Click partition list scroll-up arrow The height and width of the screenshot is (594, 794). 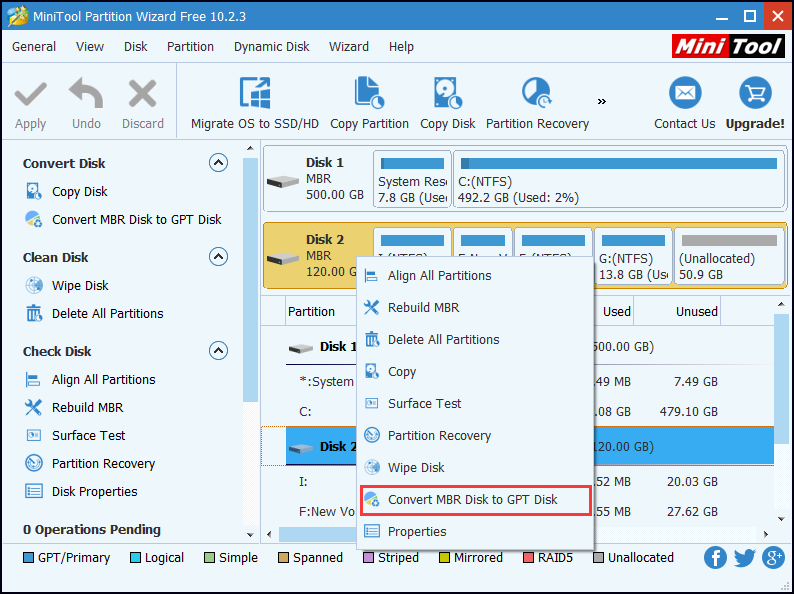783,304
